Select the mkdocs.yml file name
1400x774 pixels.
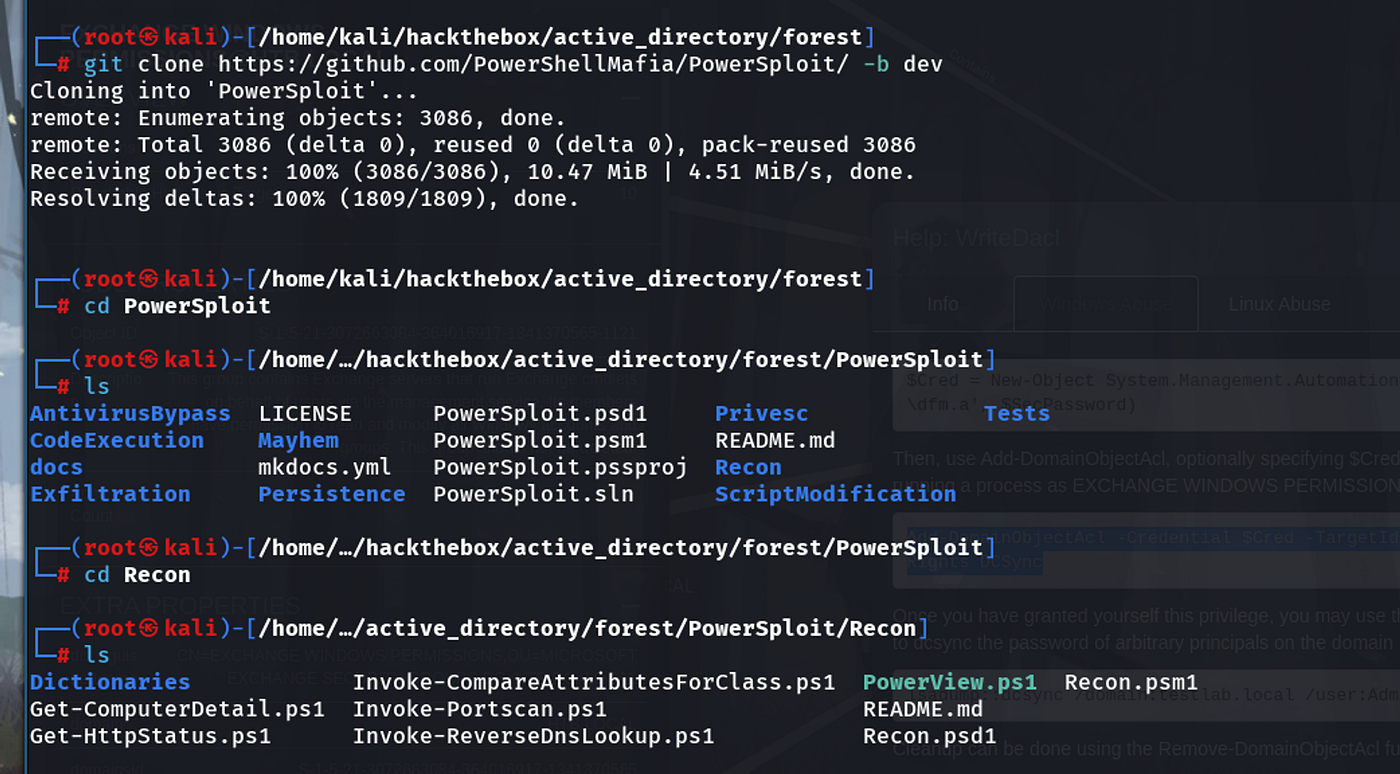(x=325, y=467)
